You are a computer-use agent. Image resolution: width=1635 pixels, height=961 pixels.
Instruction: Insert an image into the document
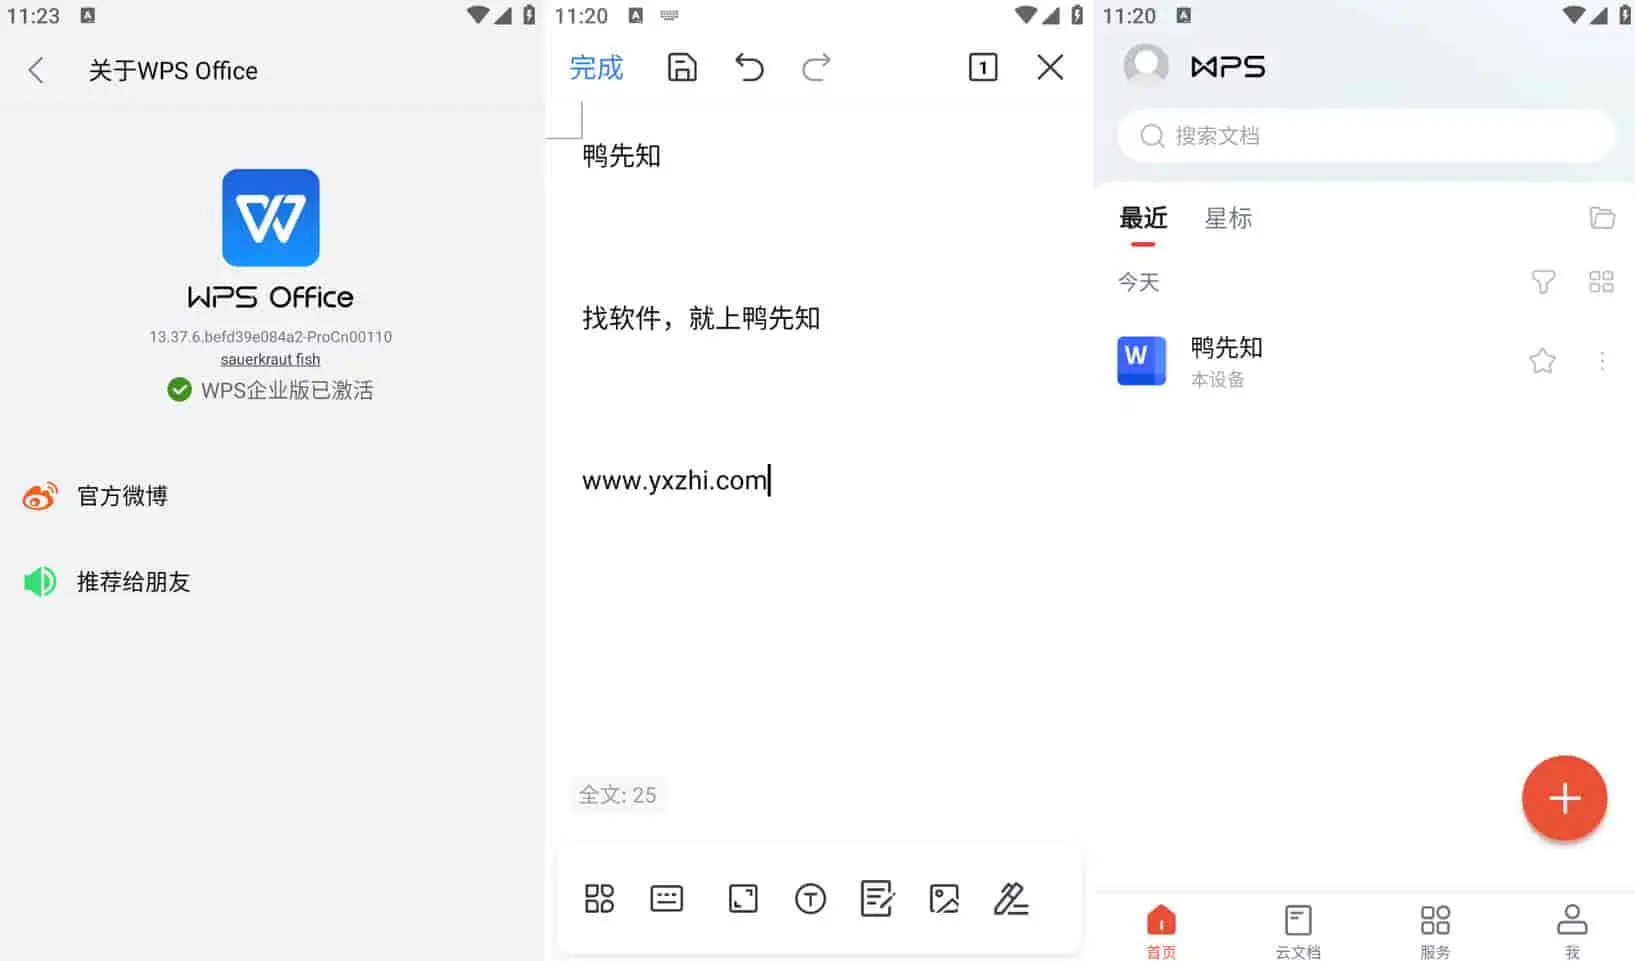[943, 899]
